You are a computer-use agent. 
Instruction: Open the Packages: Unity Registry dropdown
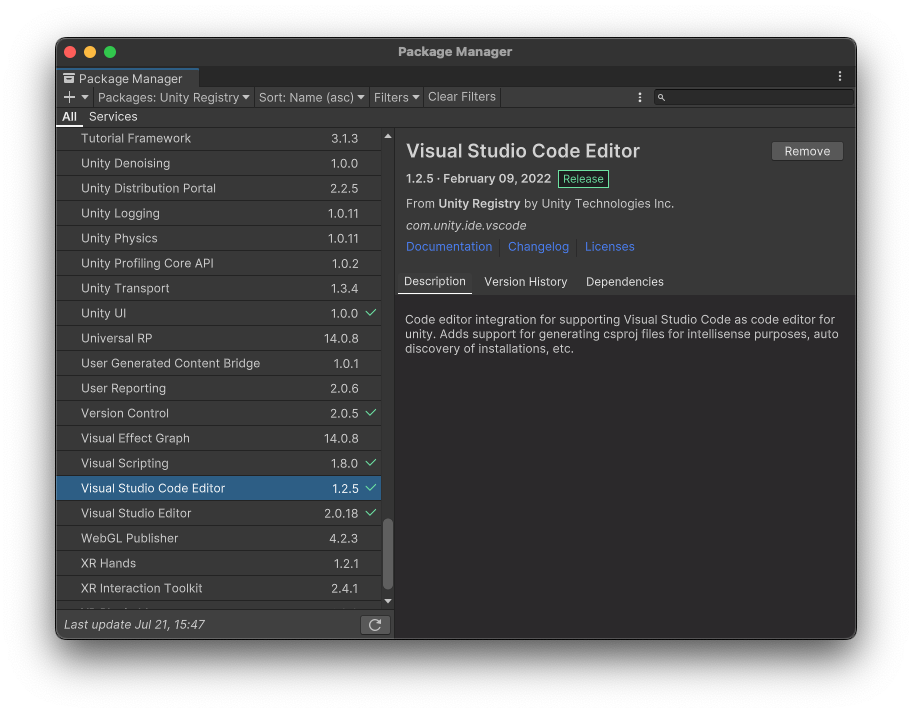pyautogui.click(x=173, y=97)
